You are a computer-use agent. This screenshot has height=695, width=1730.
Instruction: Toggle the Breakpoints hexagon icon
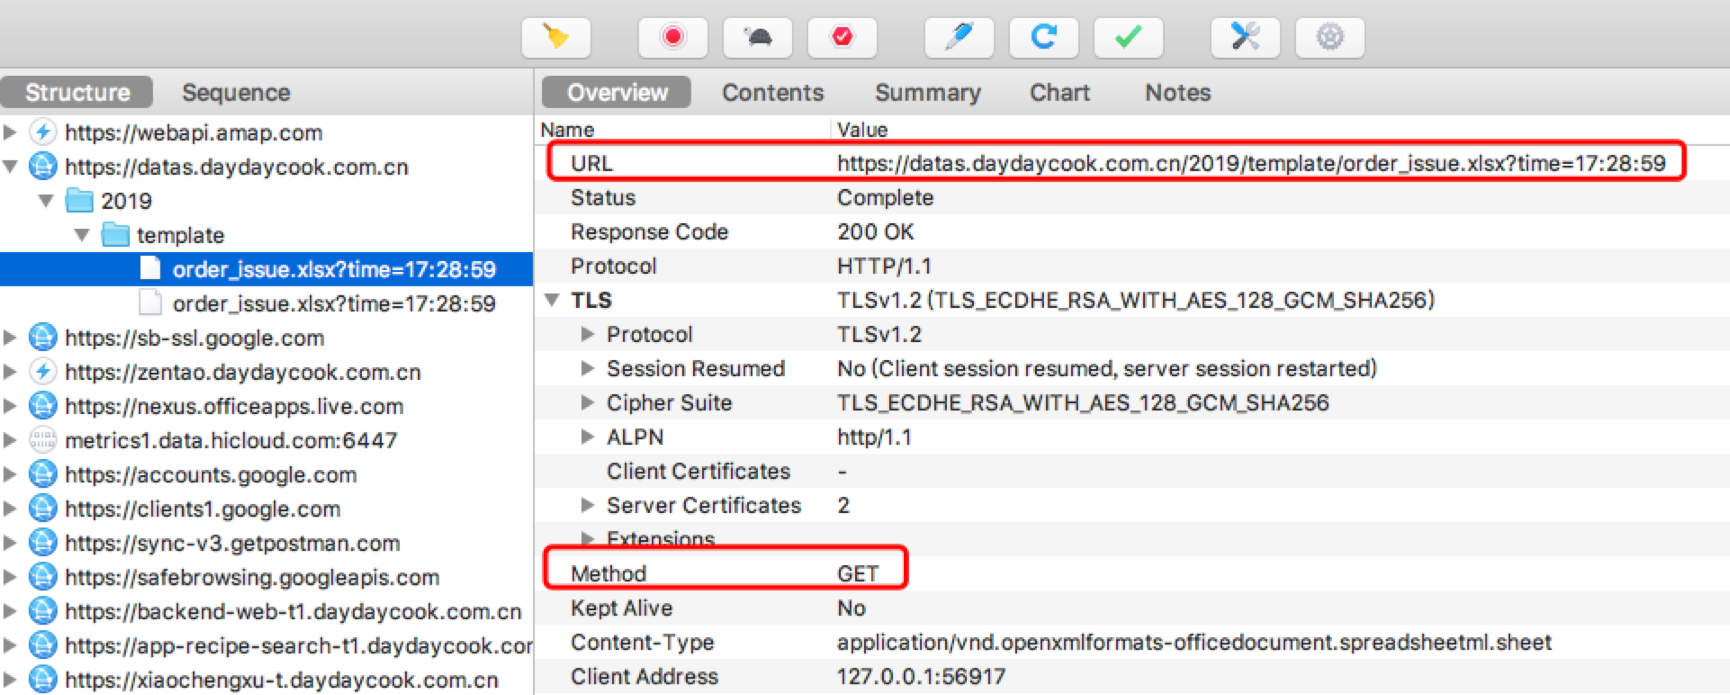tap(842, 38)
